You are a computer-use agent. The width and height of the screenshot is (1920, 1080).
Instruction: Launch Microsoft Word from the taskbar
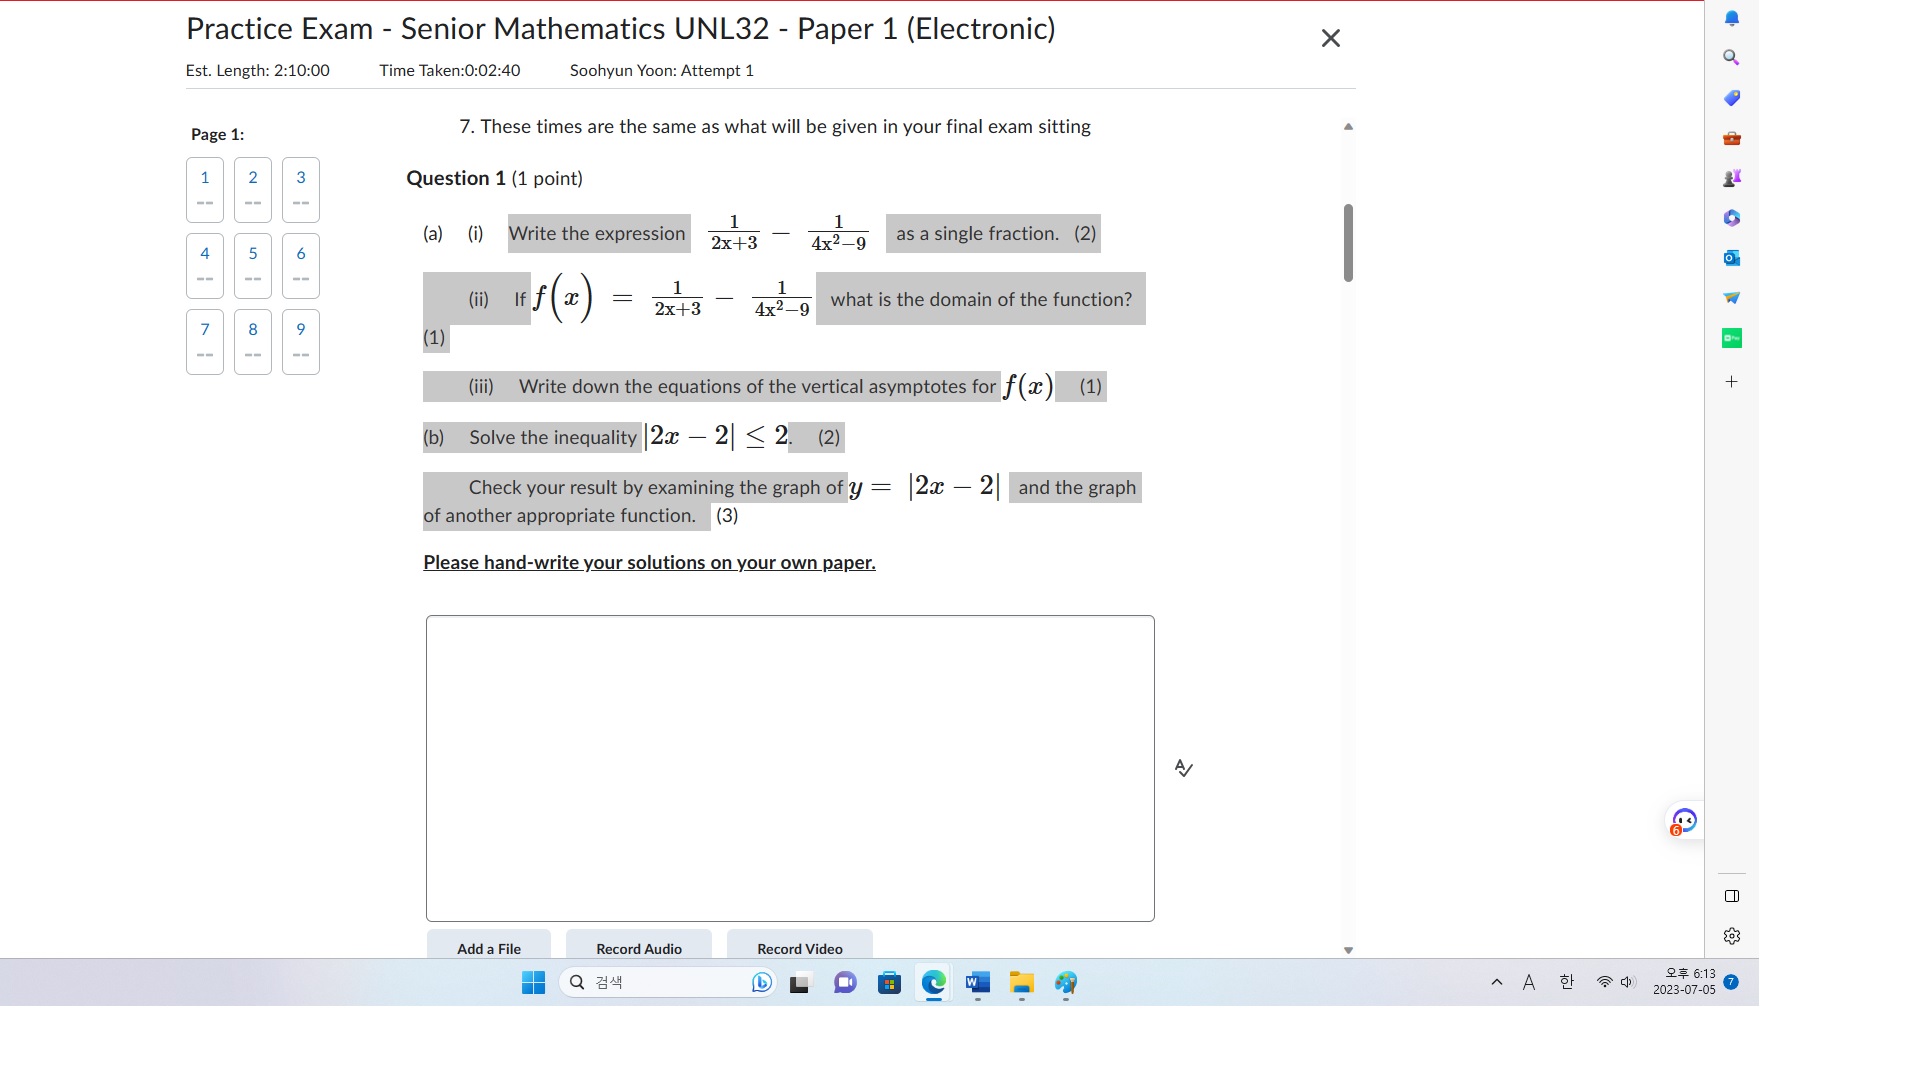click(x=976, y=984)
